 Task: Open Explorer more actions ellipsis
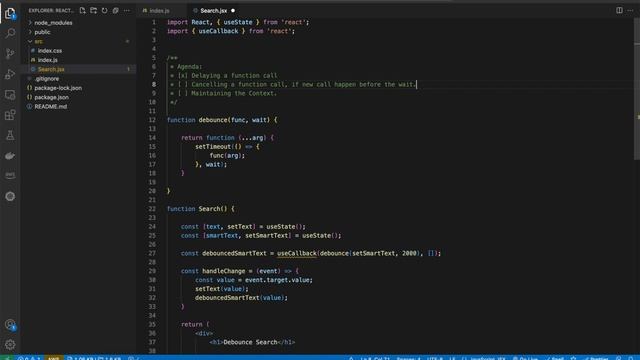tap(127, 10)
